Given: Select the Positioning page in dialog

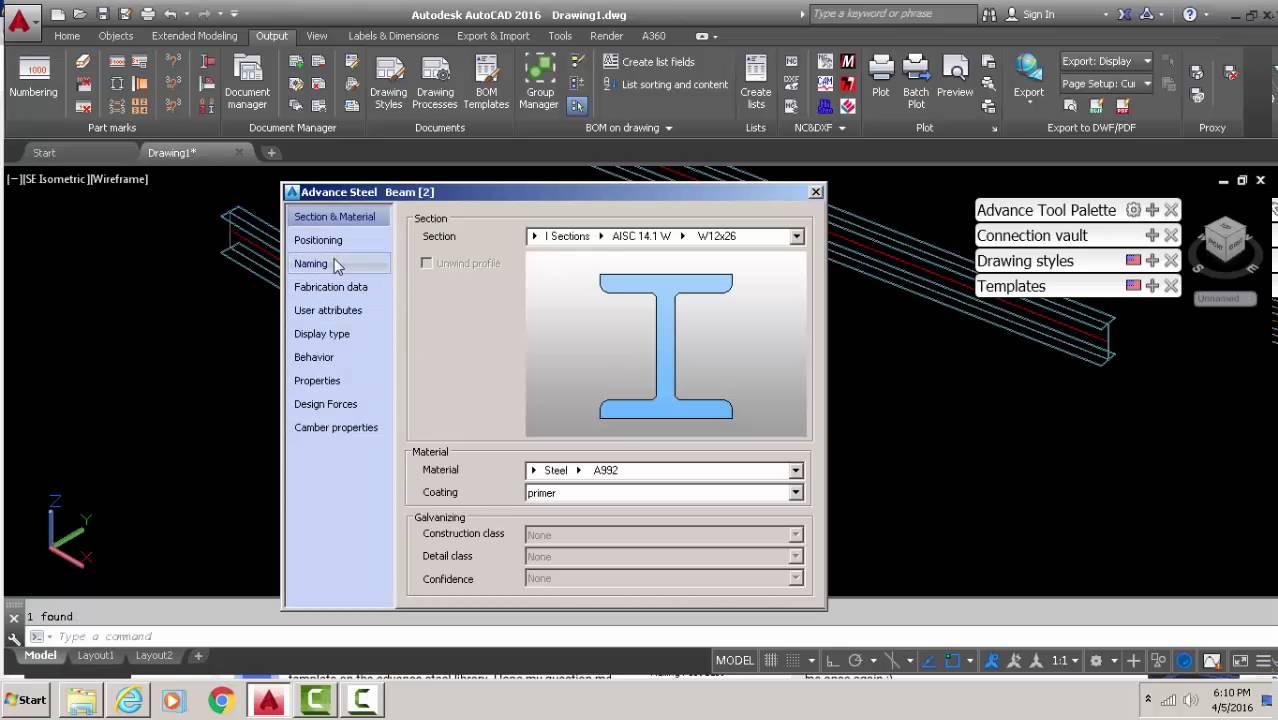Looking at the screenshot, I should click(x=338, y=240).
